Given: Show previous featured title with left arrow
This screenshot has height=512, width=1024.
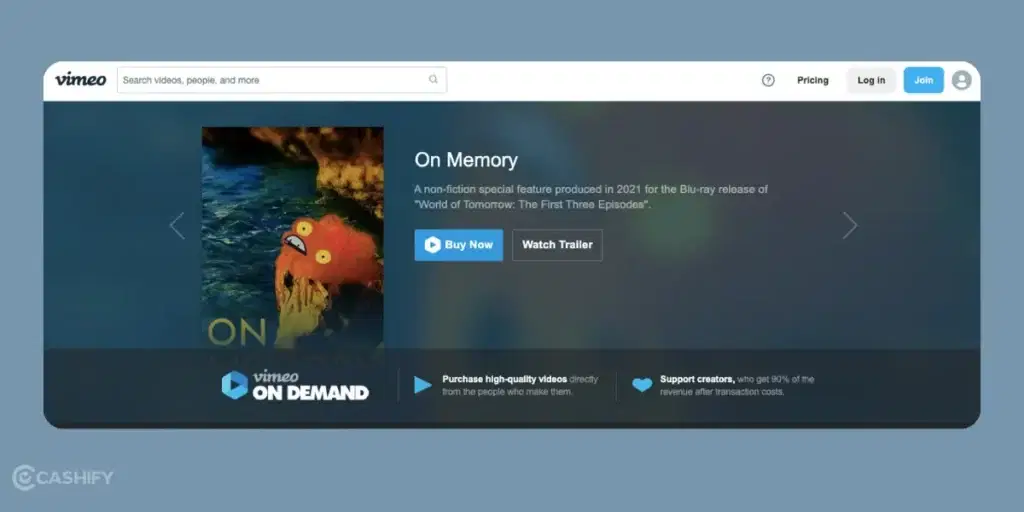Looking at the screenshot, I should click(177, 226).
